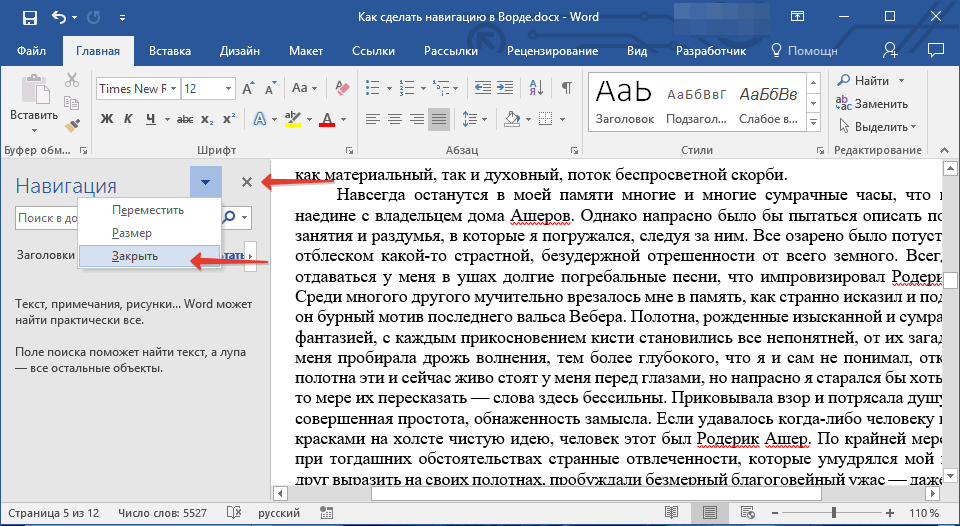Image resolution: width=960 pixels, height=526 pixels.
Task: Switch to the Макет tab
Action: click(306, 51)
